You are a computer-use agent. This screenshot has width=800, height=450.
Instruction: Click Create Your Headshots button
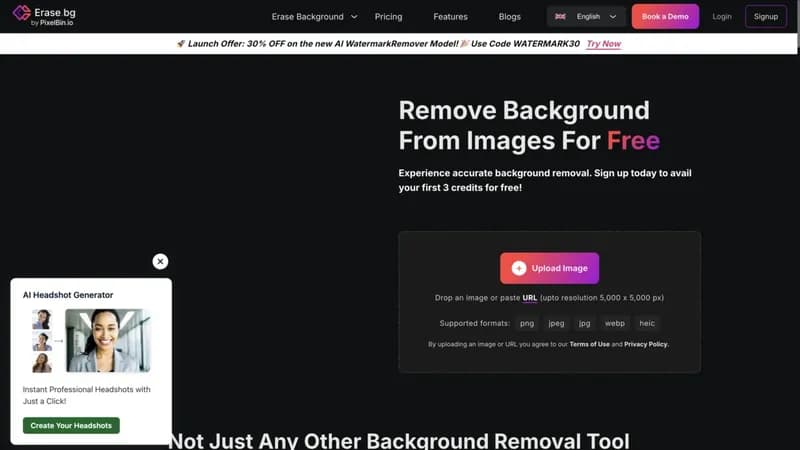[71, 426]
